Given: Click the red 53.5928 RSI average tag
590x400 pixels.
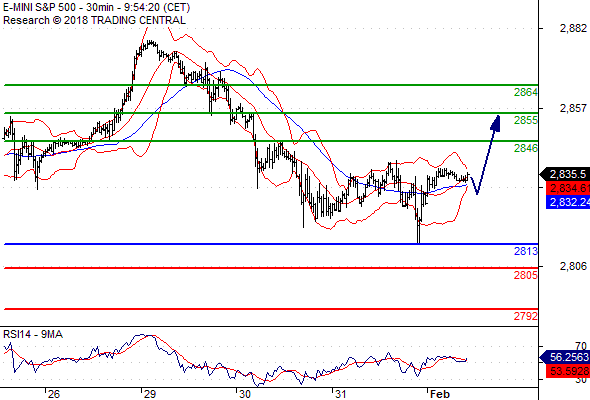Looking at the screenshot, I should (568, 371).
